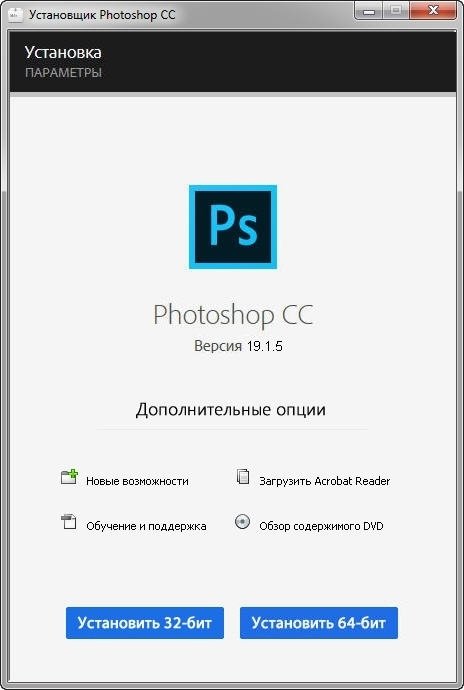Screen dimensions: 464x690
Task: Click the Training and Support icon
Action: [69, 522]
